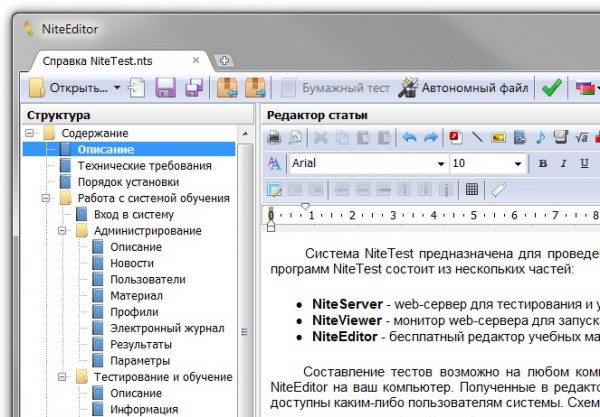
Task: Click the Undo blue arrow
Action: pyautogui.click(x=409, y=137)
